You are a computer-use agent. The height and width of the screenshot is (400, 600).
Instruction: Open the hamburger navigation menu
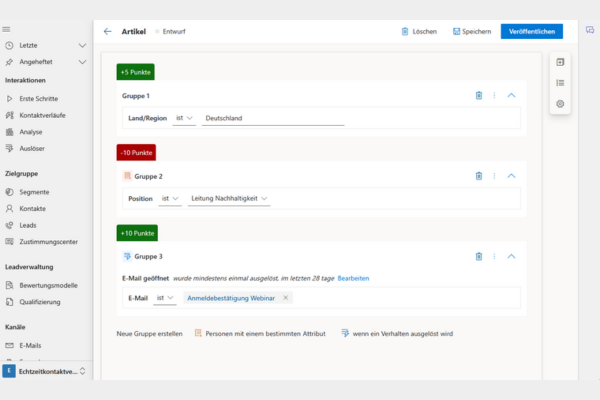(6, 29)
